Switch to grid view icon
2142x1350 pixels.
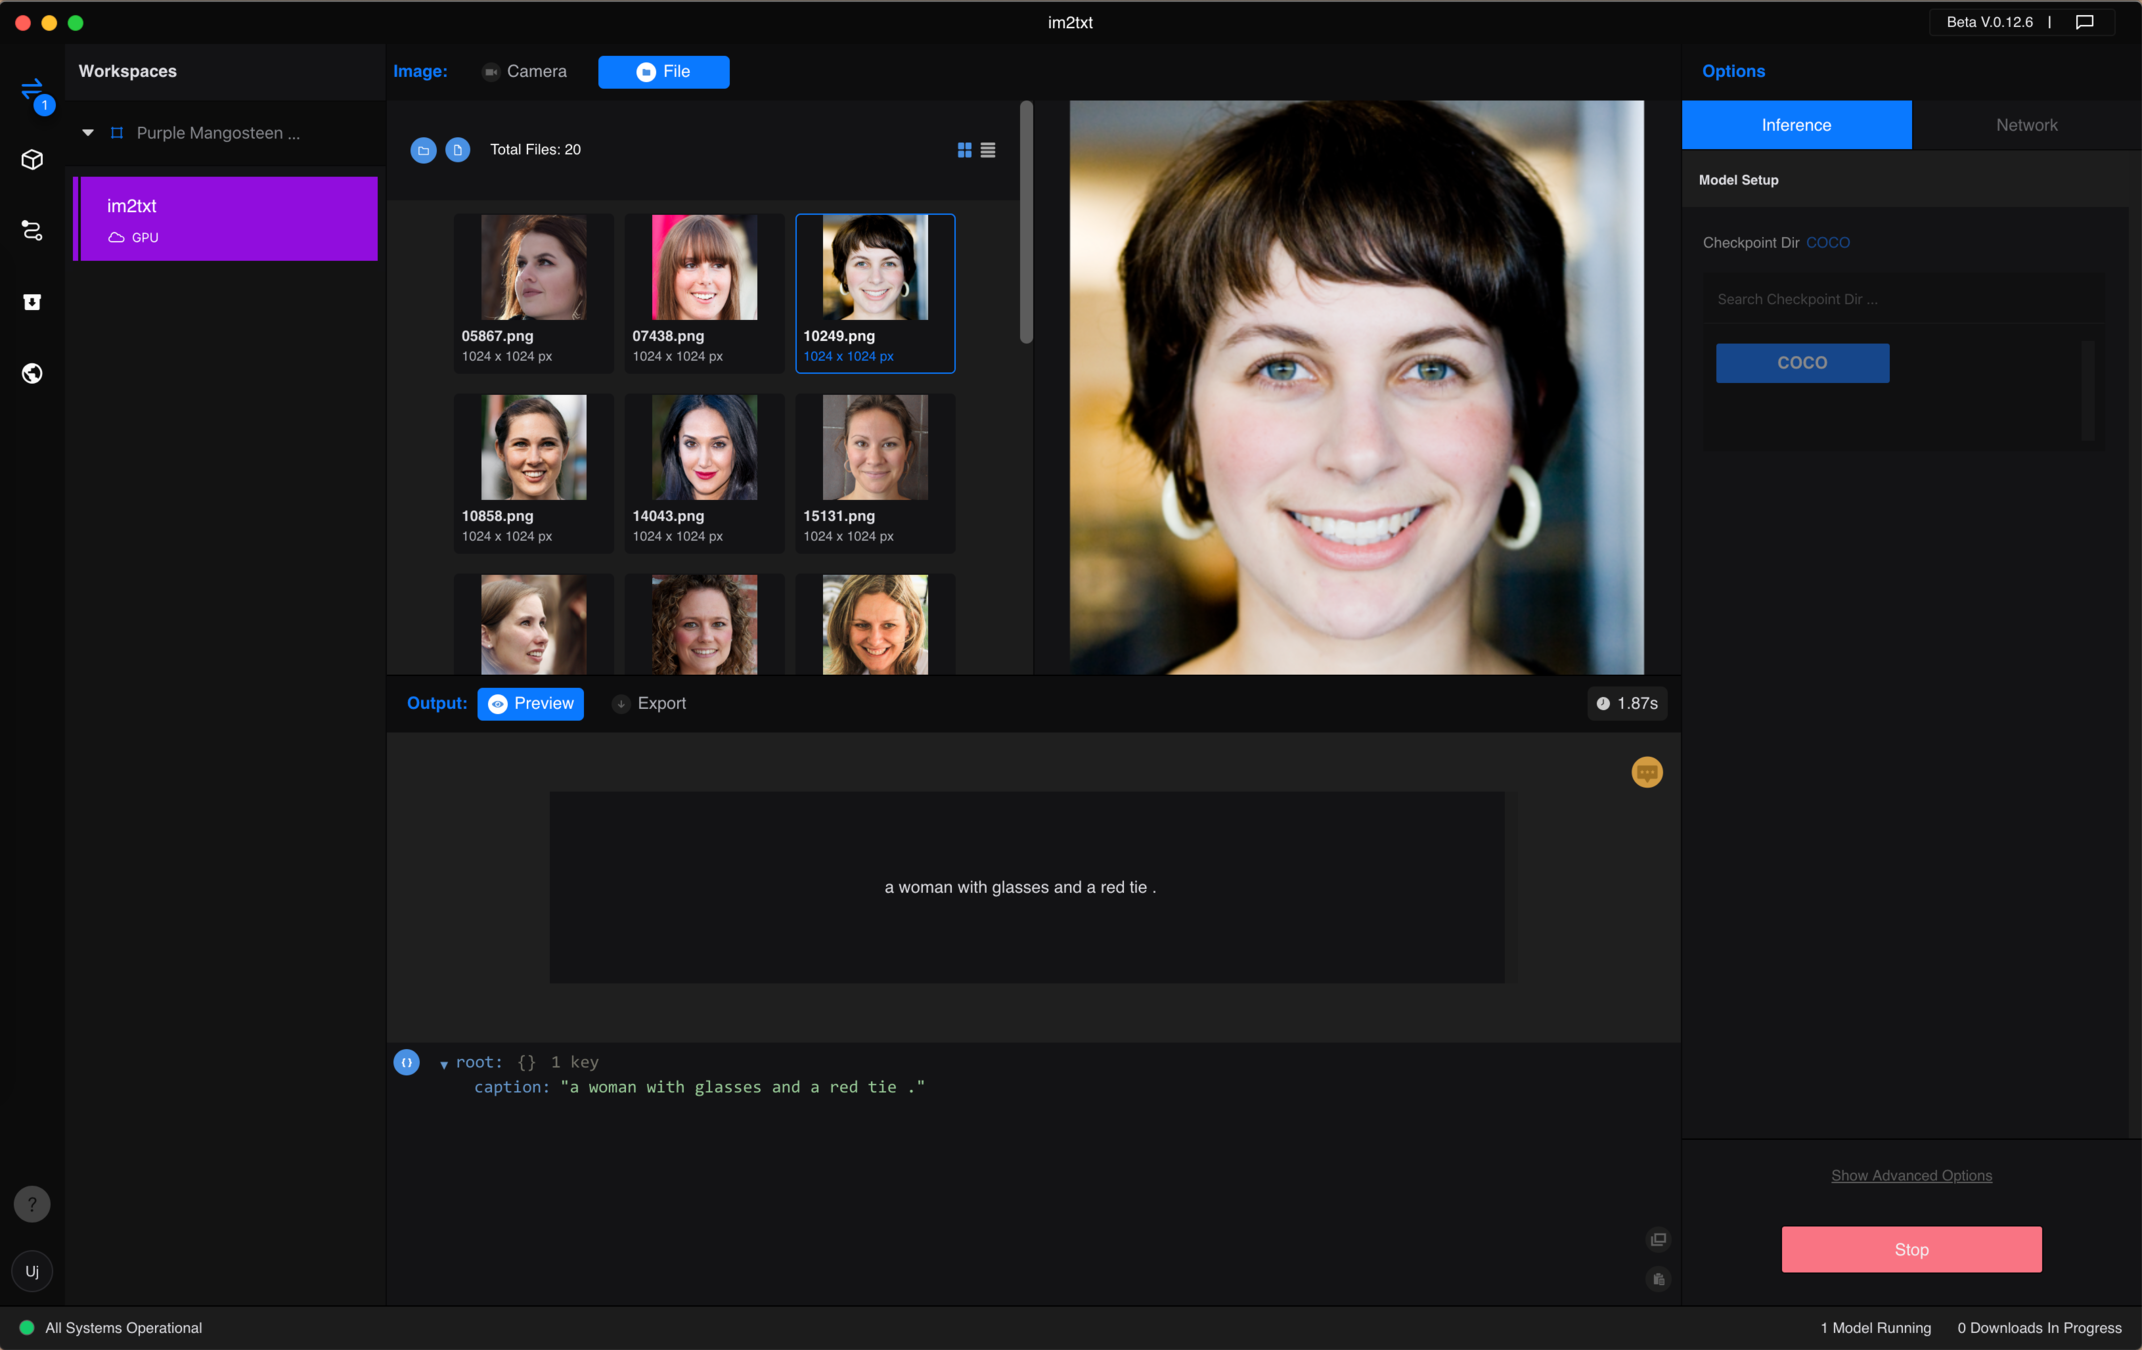[964, 150]
